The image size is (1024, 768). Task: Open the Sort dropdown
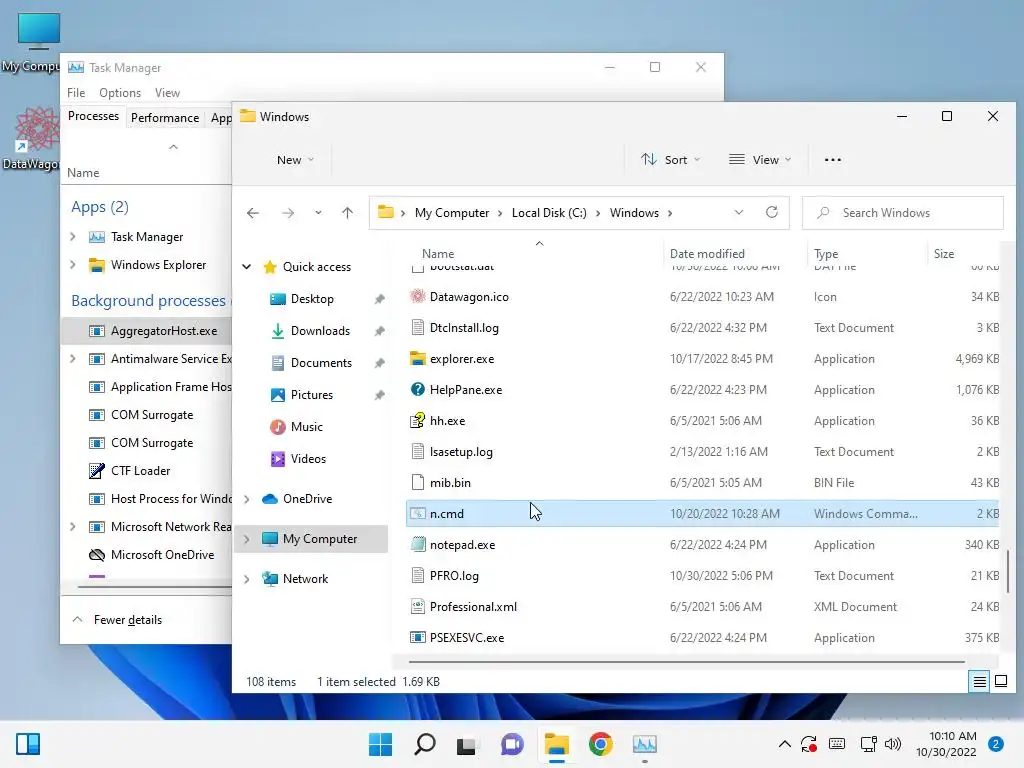pos(670,160)
